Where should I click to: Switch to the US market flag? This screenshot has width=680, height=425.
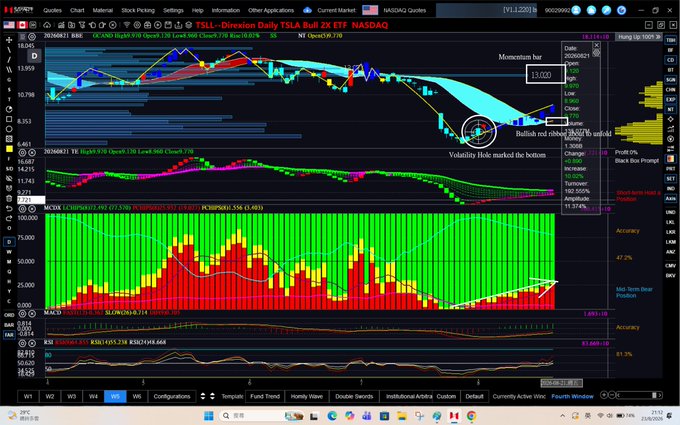point(9,25)
